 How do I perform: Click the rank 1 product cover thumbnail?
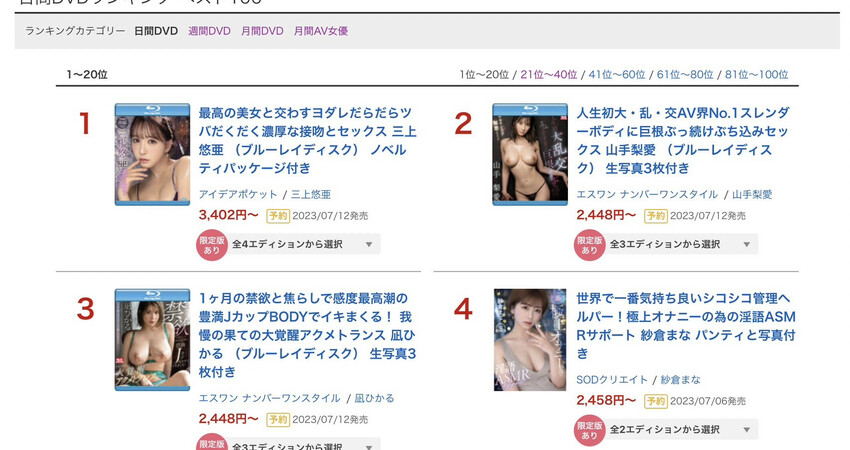pos(152,155)
